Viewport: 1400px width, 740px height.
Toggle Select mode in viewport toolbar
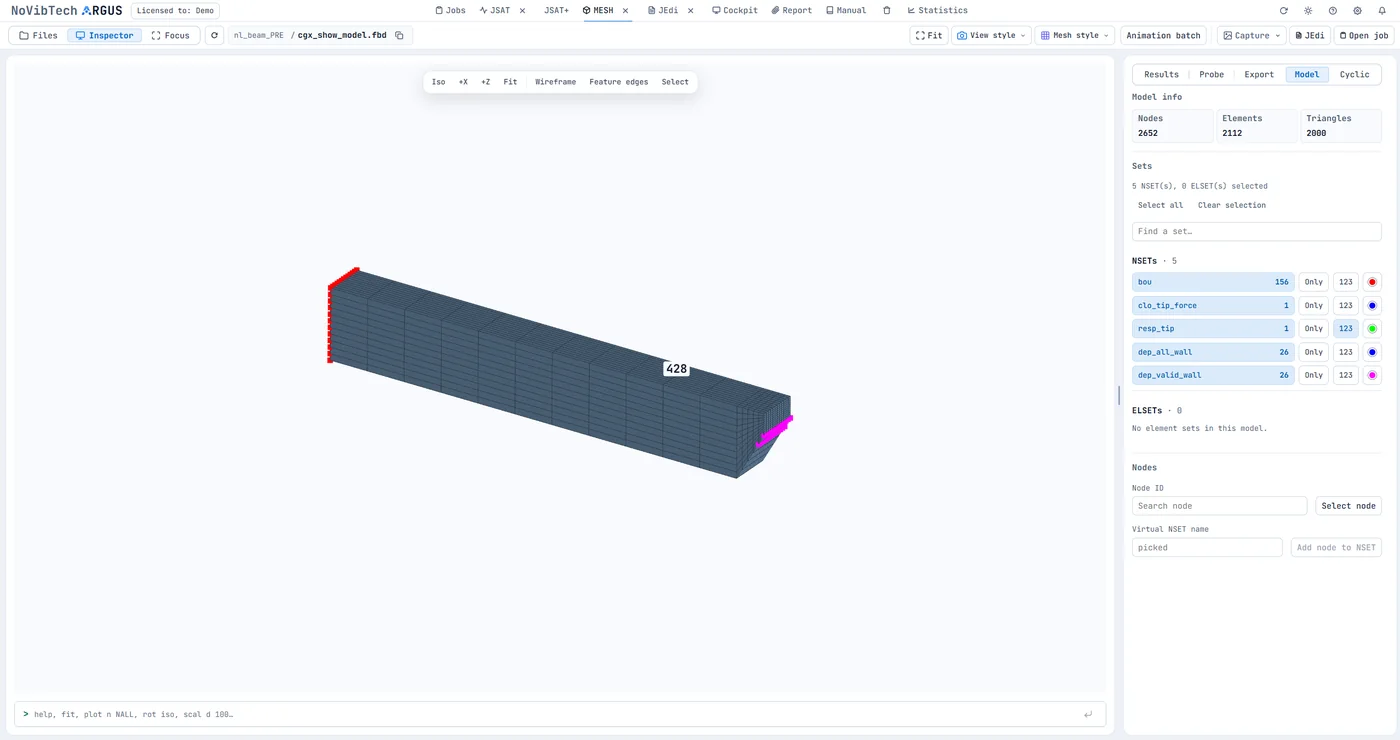[675, 82]
